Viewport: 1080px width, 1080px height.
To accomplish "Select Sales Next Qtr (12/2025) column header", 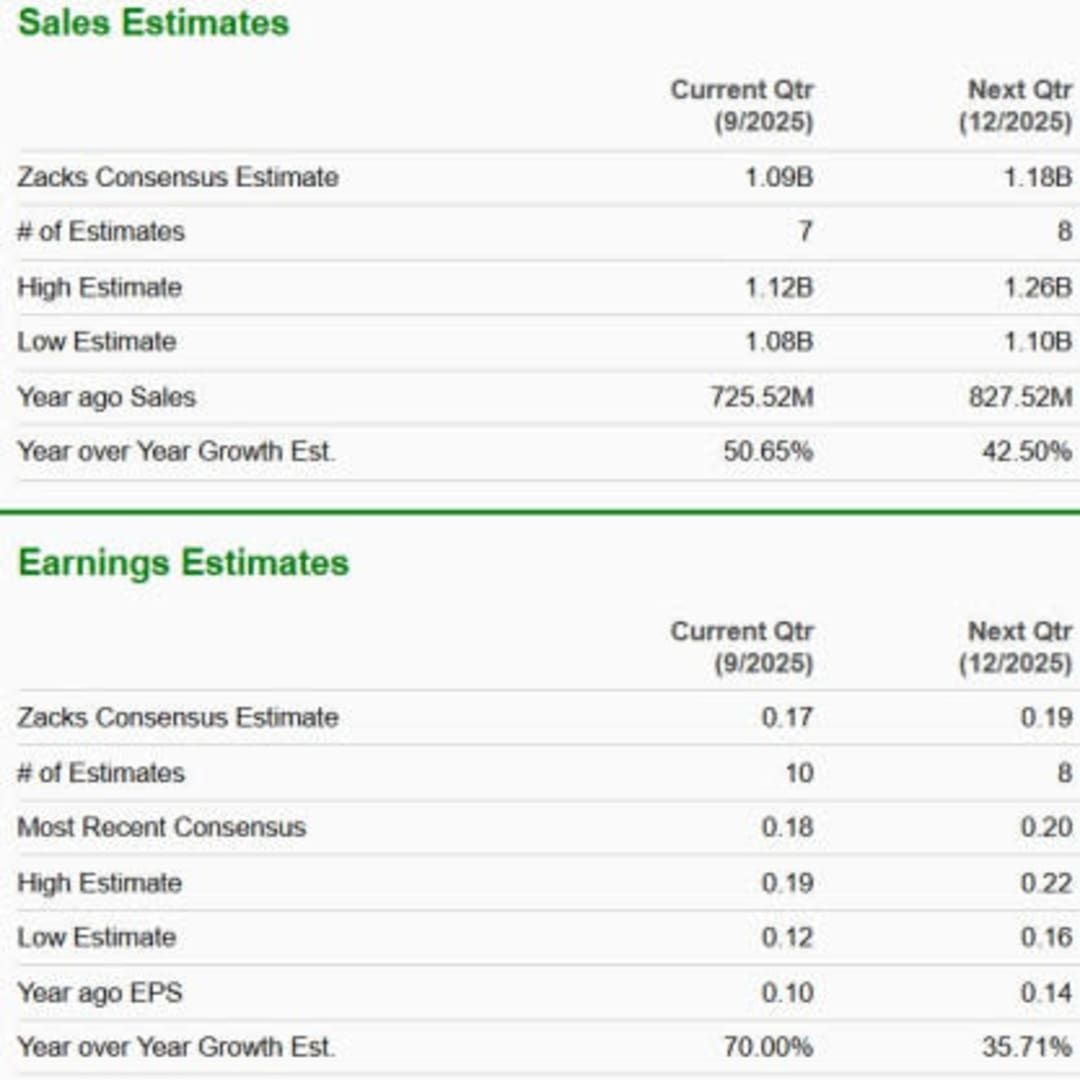I will point(1016,105).
